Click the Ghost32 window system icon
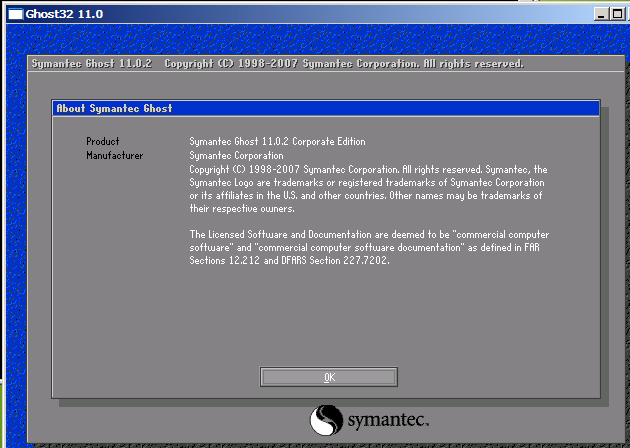630x448 pixels. point(14,14)
